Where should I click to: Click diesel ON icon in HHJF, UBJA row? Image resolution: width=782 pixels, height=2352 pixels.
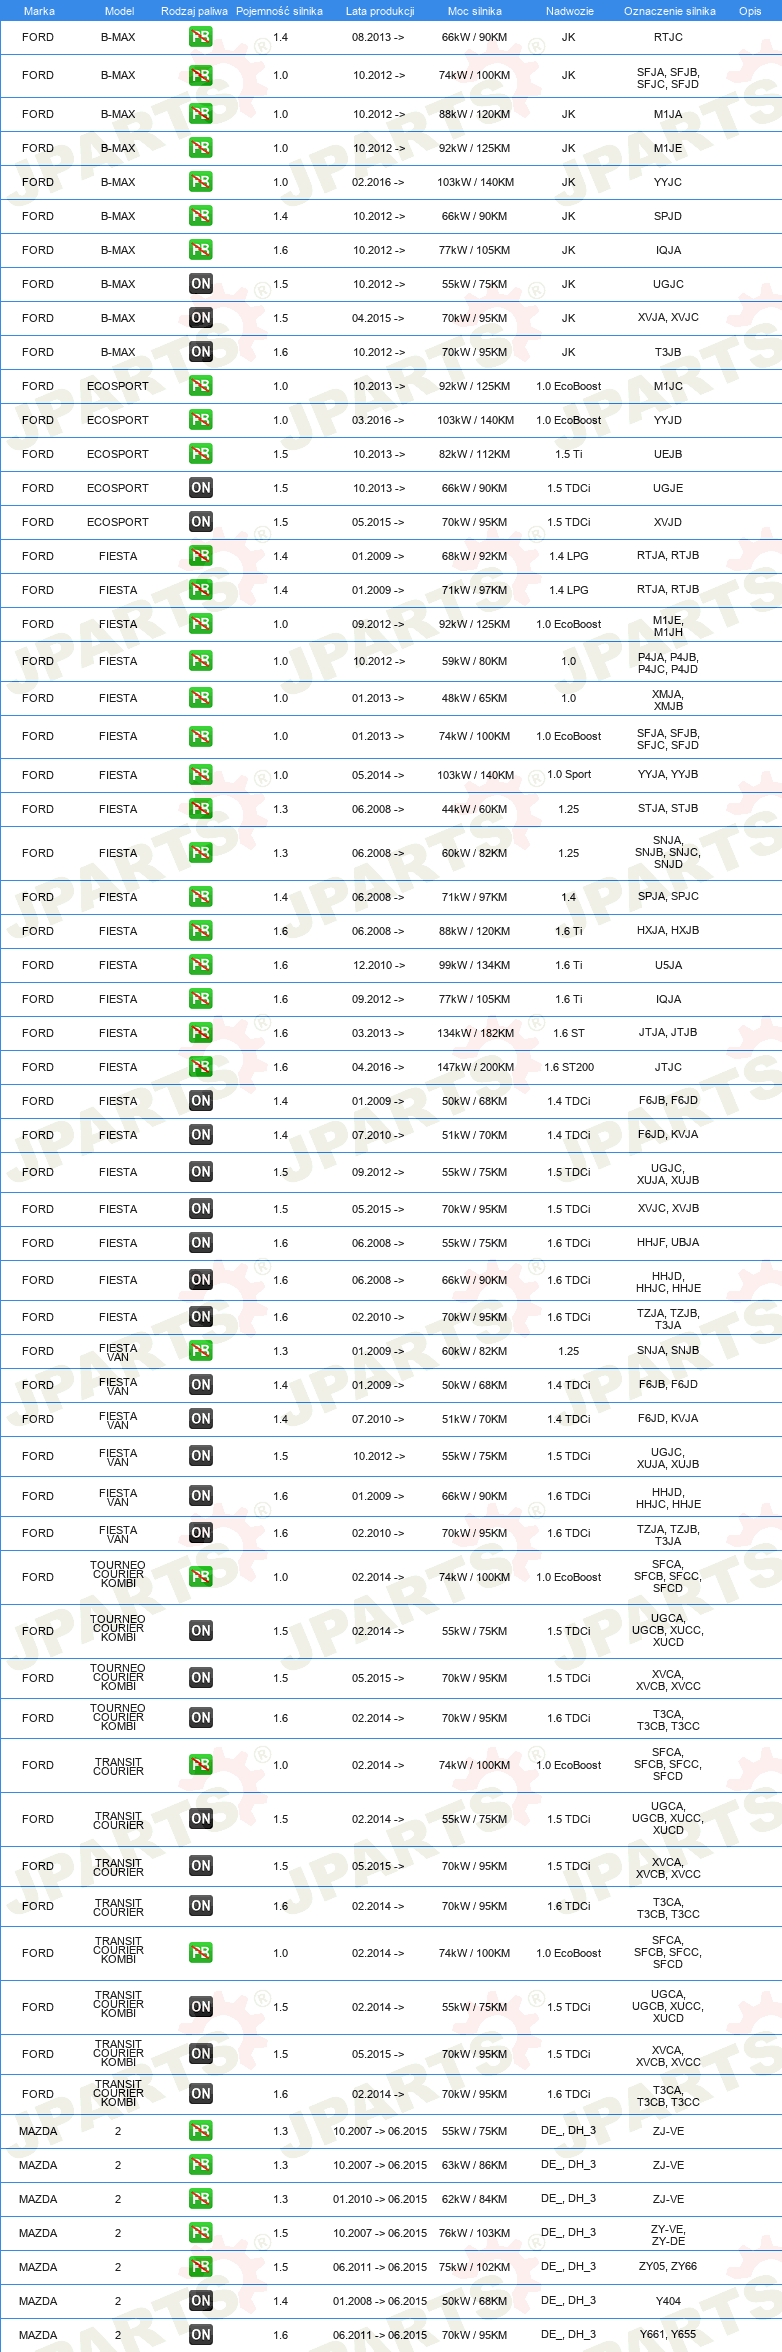(x=201, y=1243)
